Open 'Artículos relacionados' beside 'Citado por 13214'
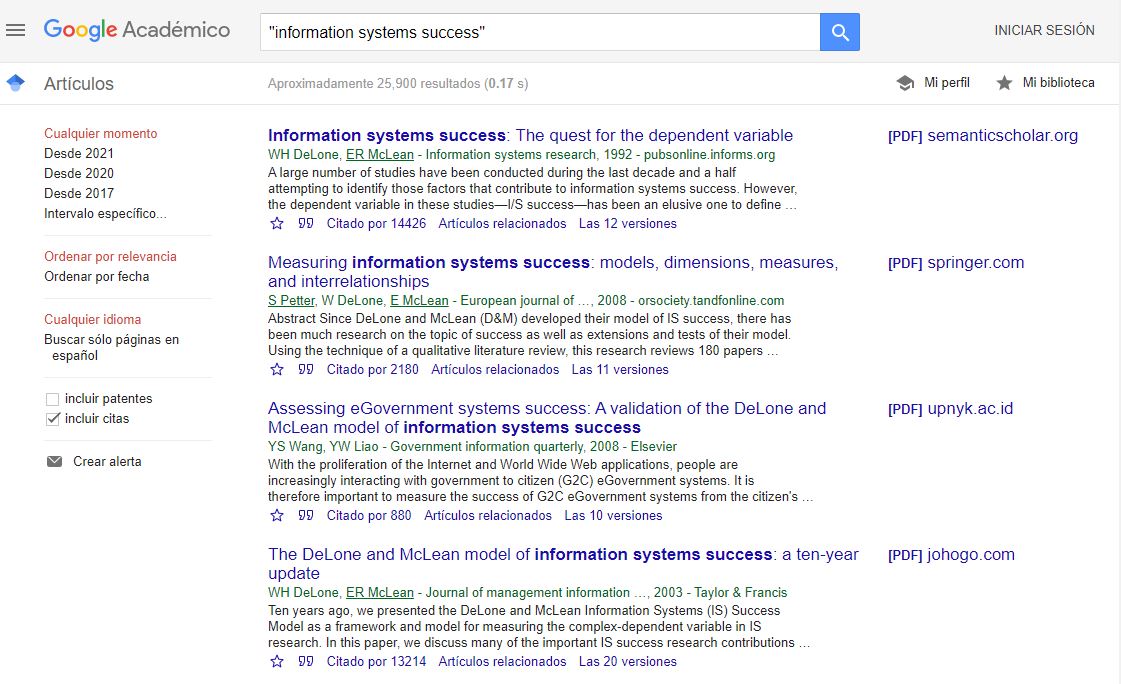This screenshot has width=1121, height=684. click(x=502, y=661)
